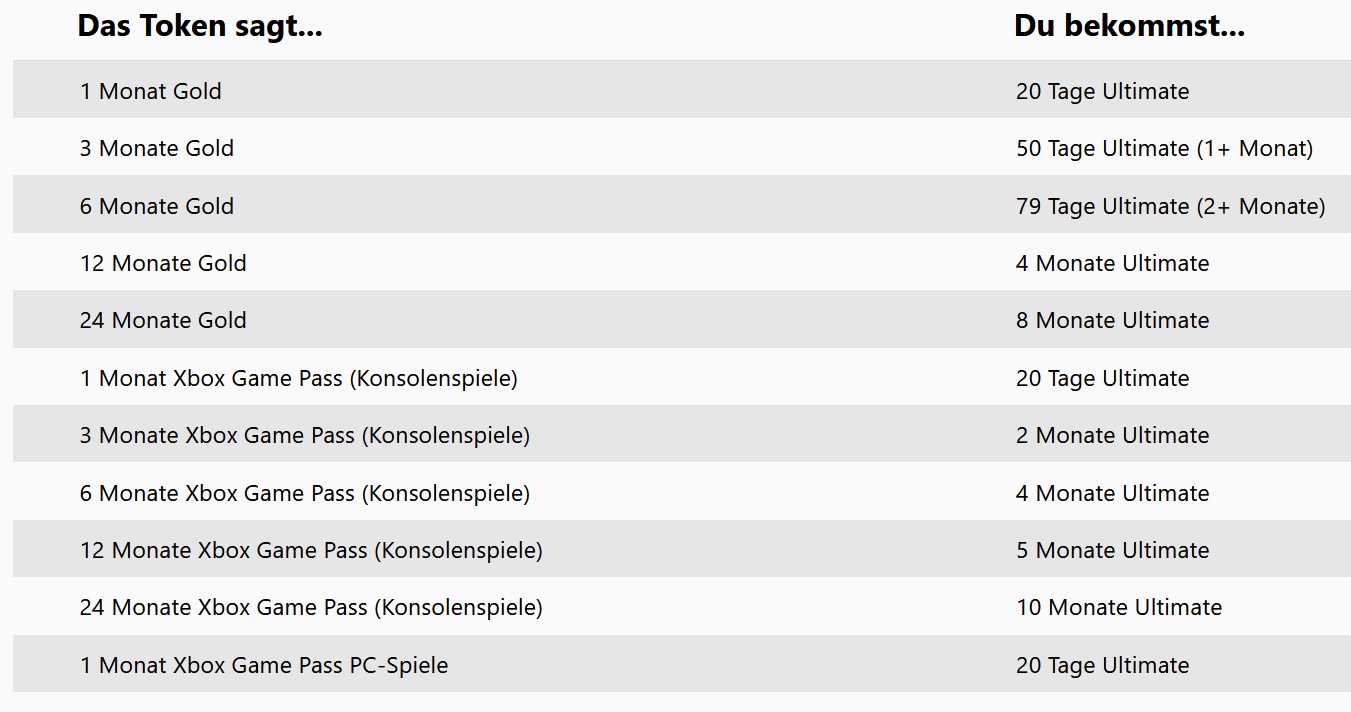This screenshot has width=1351, height=712.
Task: Click '24 Monate Xbox Game Pass (Konsolenspiele)'
Action: (x=311, y=607)
